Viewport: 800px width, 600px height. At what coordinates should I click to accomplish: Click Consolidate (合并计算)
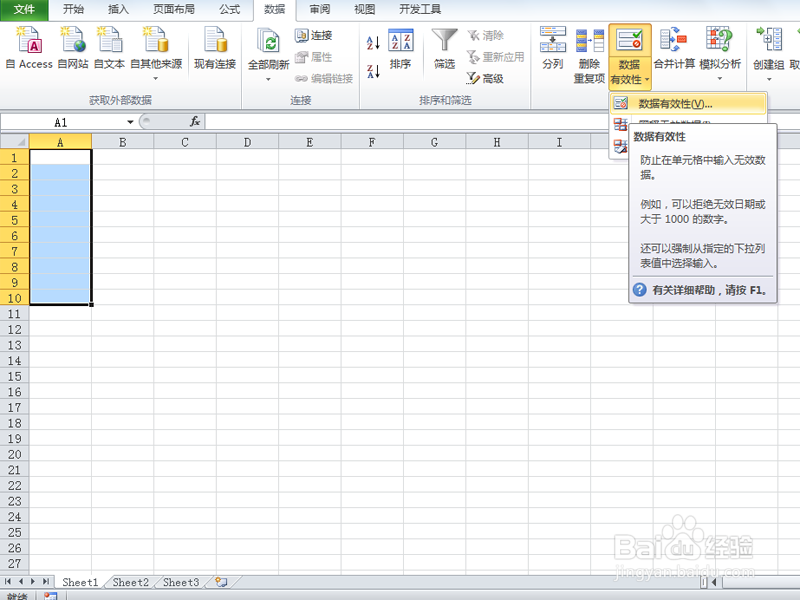674,48
